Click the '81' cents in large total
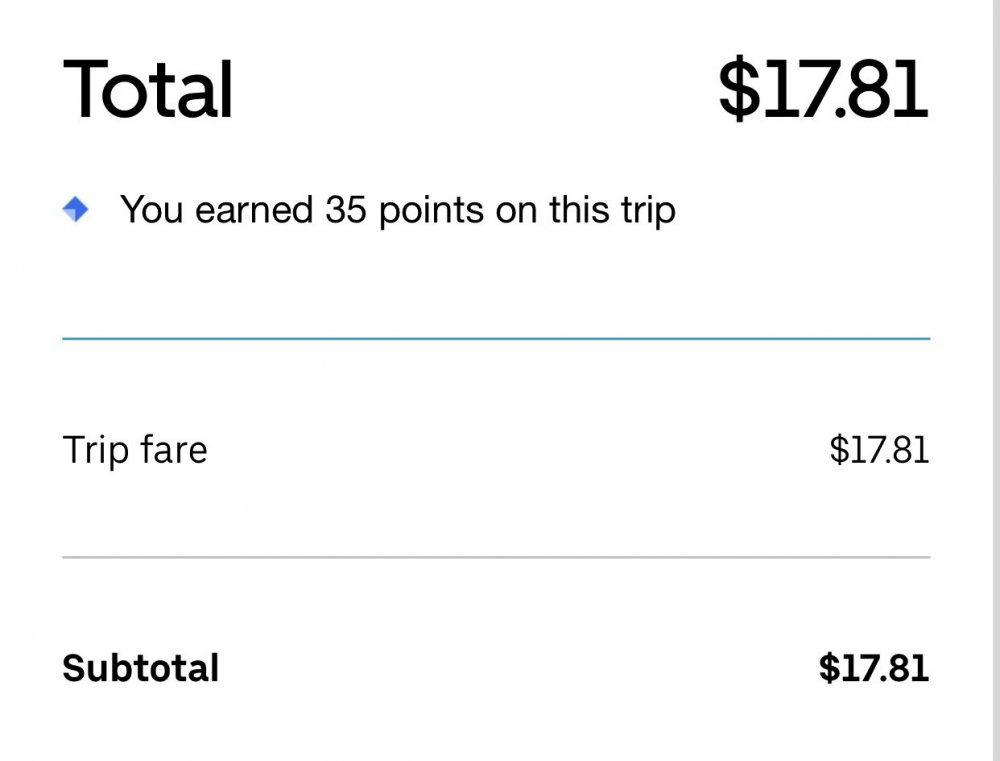The image size is (1000, 761). (887, 89)
